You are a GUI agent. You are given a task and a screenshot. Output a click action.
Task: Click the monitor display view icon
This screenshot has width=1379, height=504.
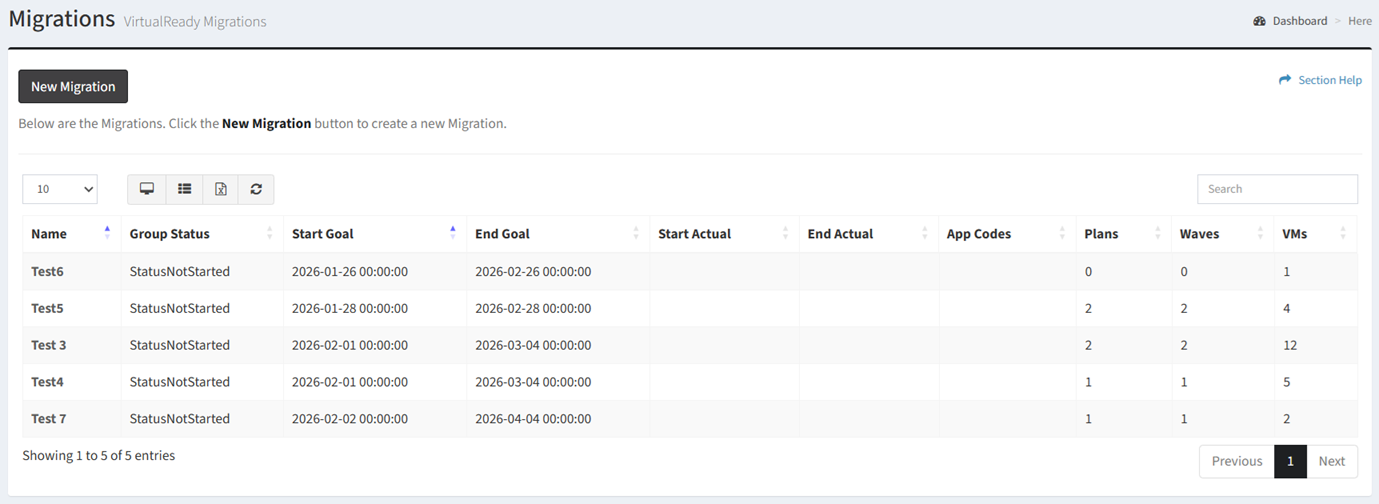(x=147, y=189)
